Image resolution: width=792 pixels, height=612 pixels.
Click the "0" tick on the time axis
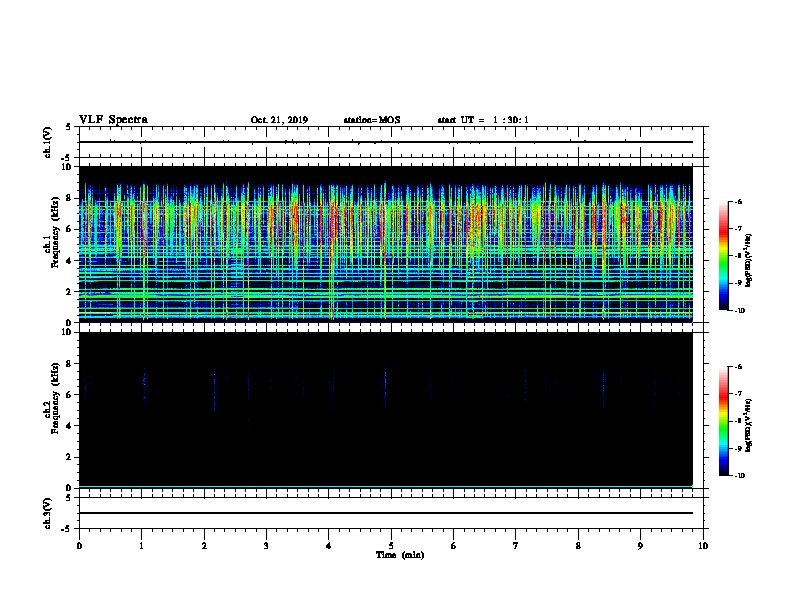click(79, 545)
